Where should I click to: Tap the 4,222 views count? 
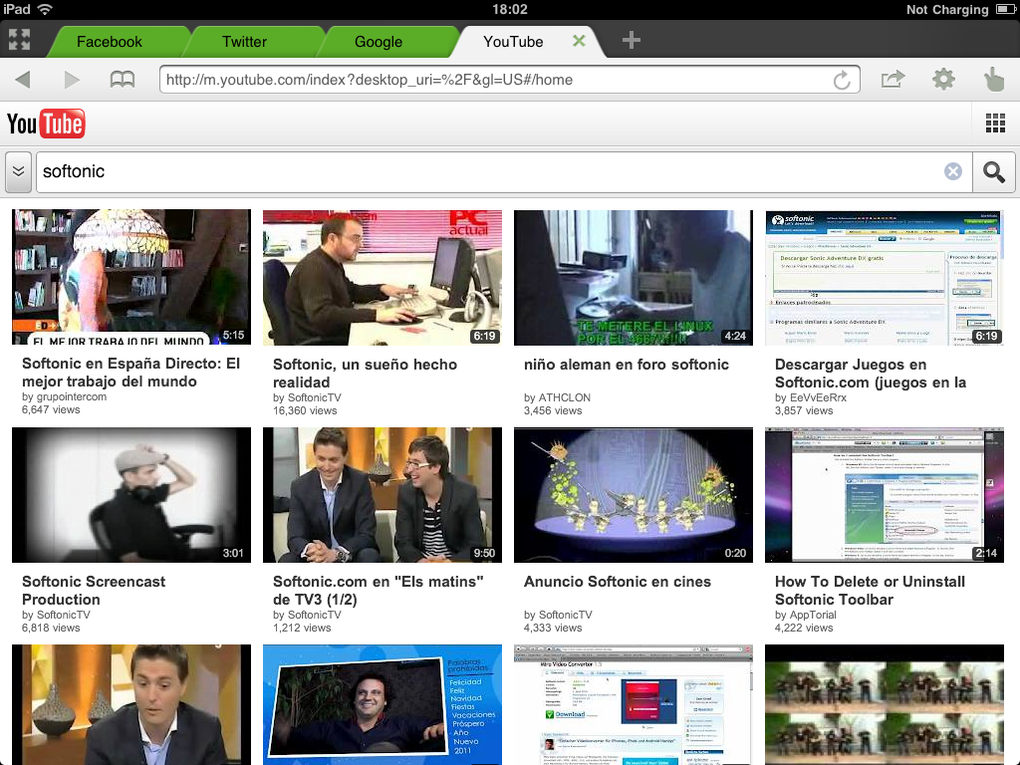pyautogui.click(x=804, y=628)
